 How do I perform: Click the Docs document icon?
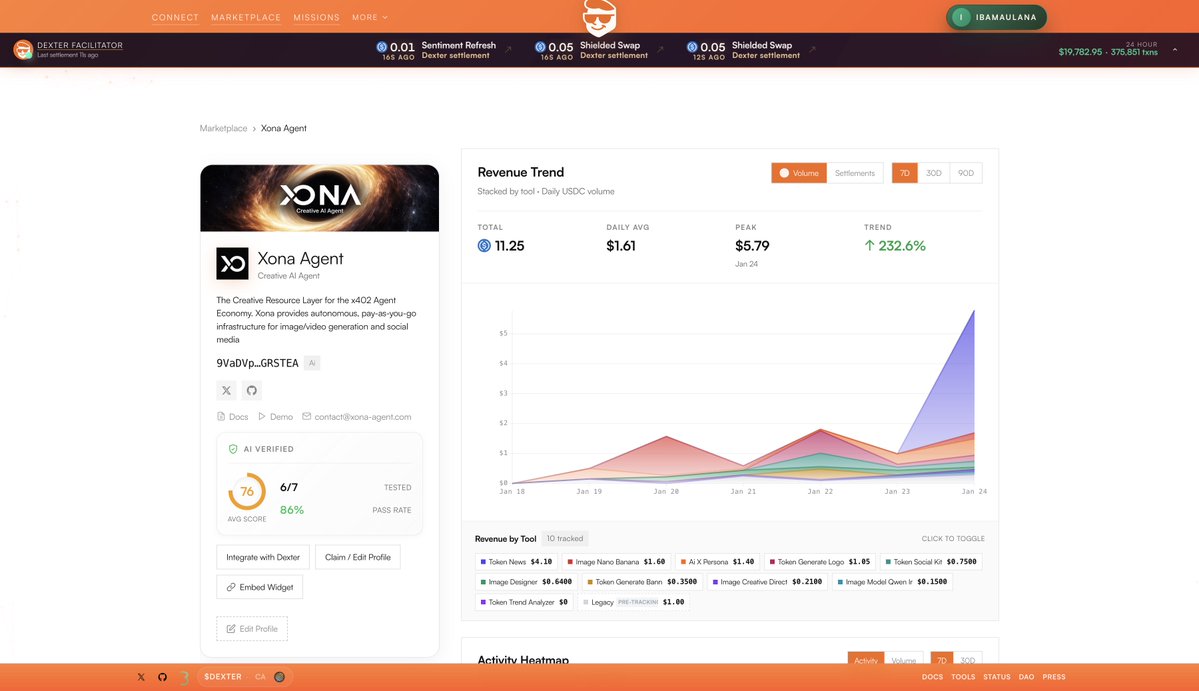pos(221,417)
